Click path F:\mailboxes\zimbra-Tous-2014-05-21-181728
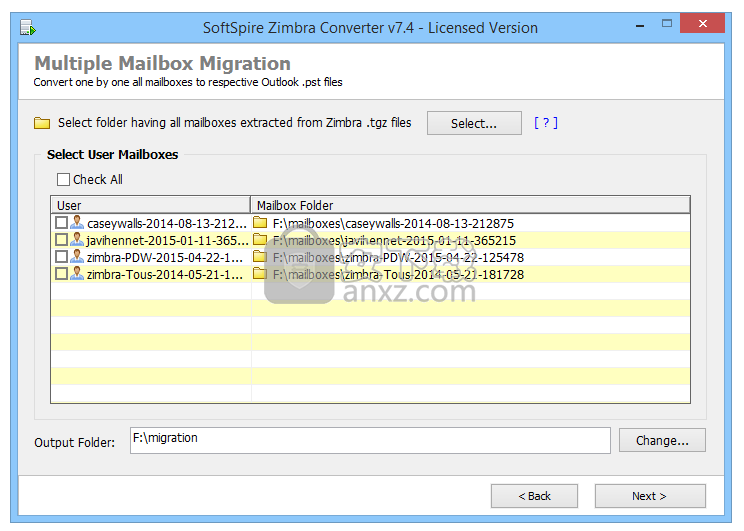The width and height of the screenshot is (744, 531). (x=398, y=275)
